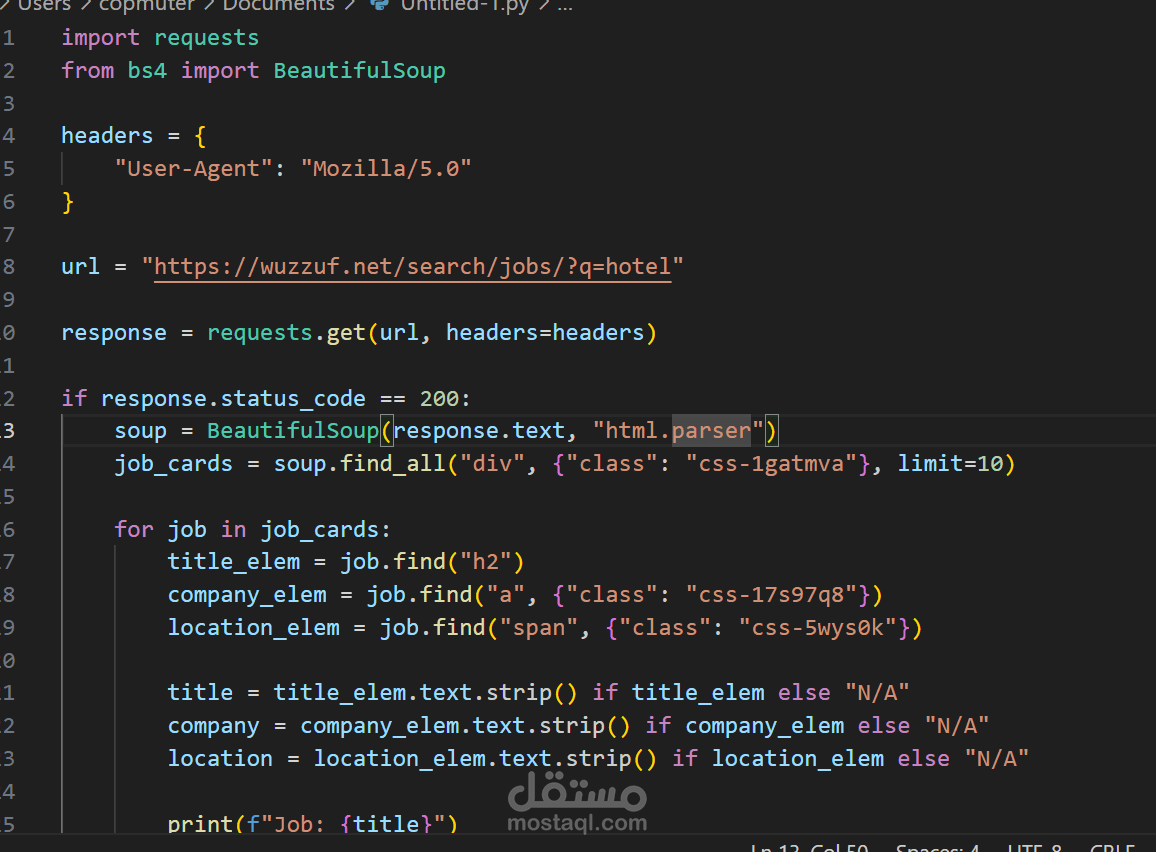This screenshot has width=1156, height=852.
Task: Open the Python file icon in breadcrumbs
Action: click(380, 4)
